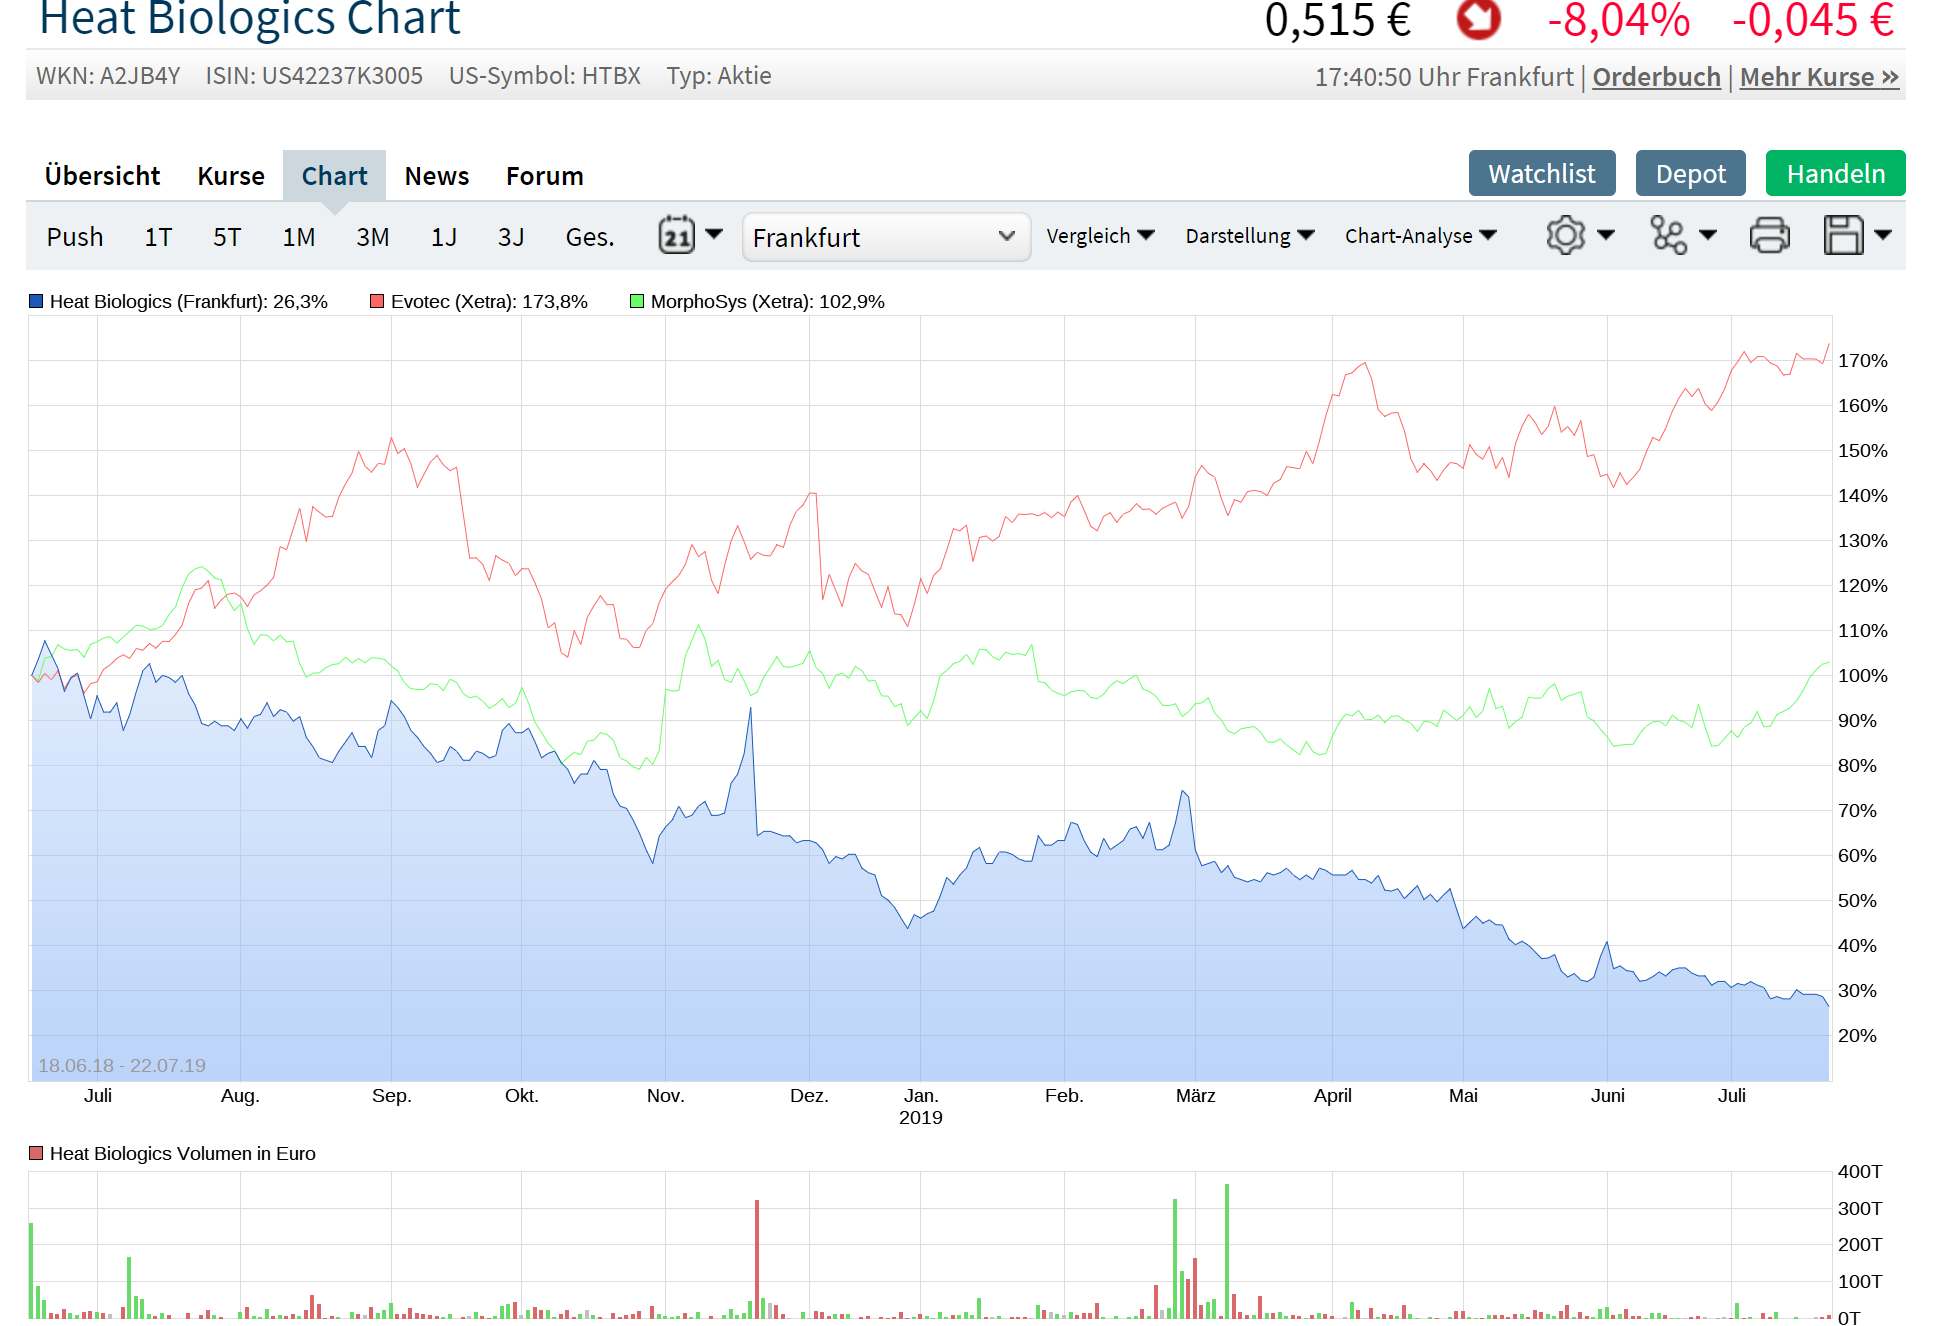Expand the Vergleich menu
1933x1326 pixels.
point(1100,236)
